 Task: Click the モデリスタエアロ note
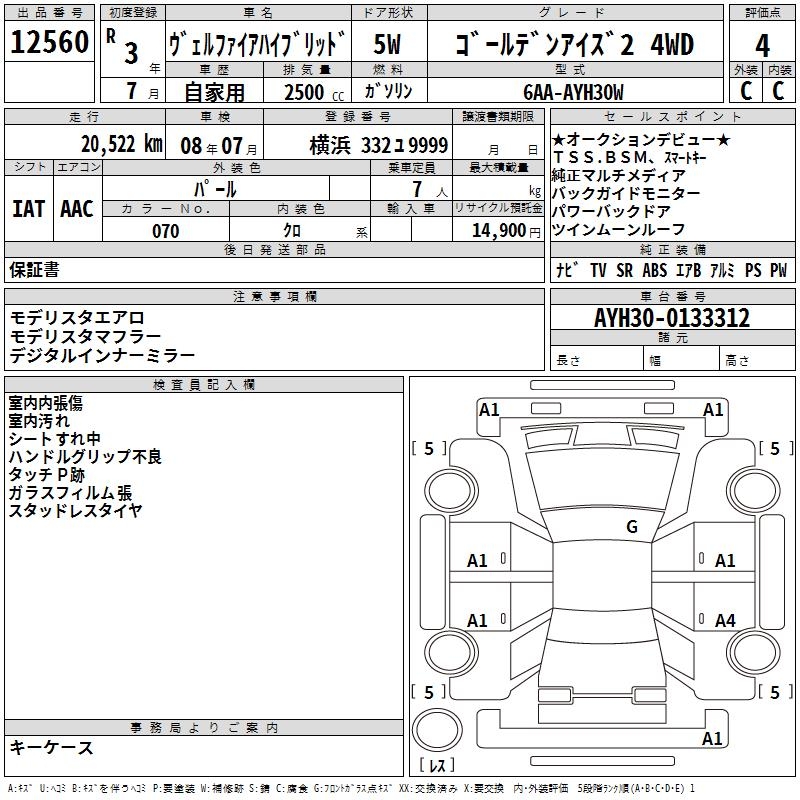coord(77,318)
